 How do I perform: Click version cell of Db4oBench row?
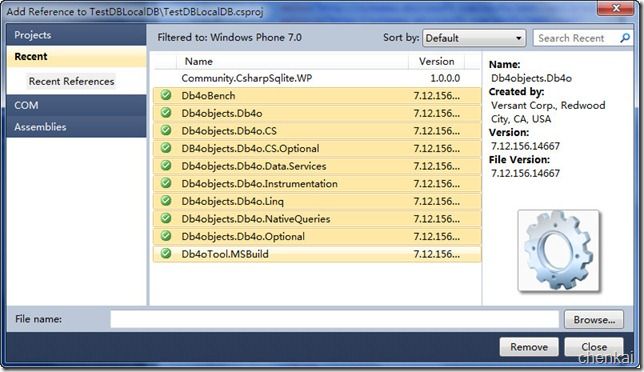pos(437,96)
